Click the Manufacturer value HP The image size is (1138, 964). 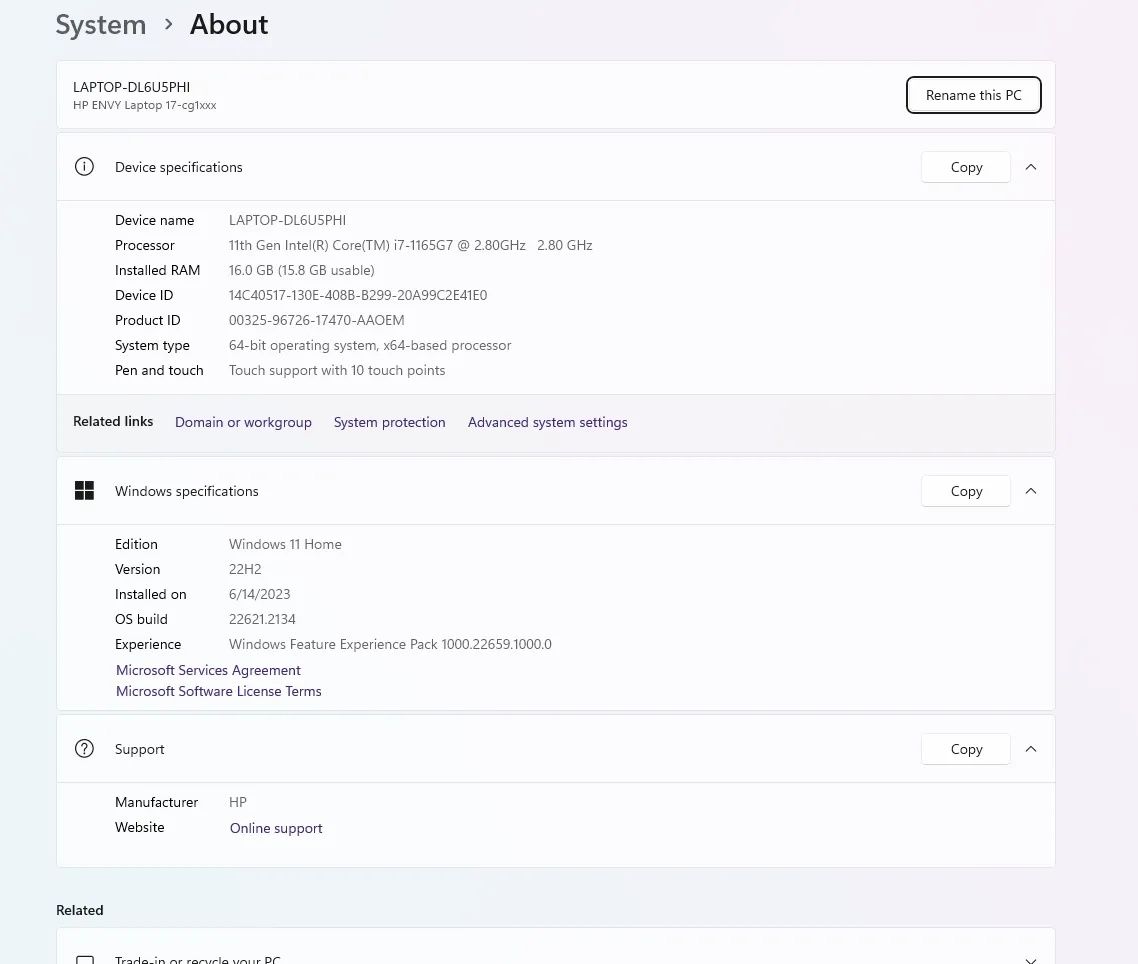238,802
